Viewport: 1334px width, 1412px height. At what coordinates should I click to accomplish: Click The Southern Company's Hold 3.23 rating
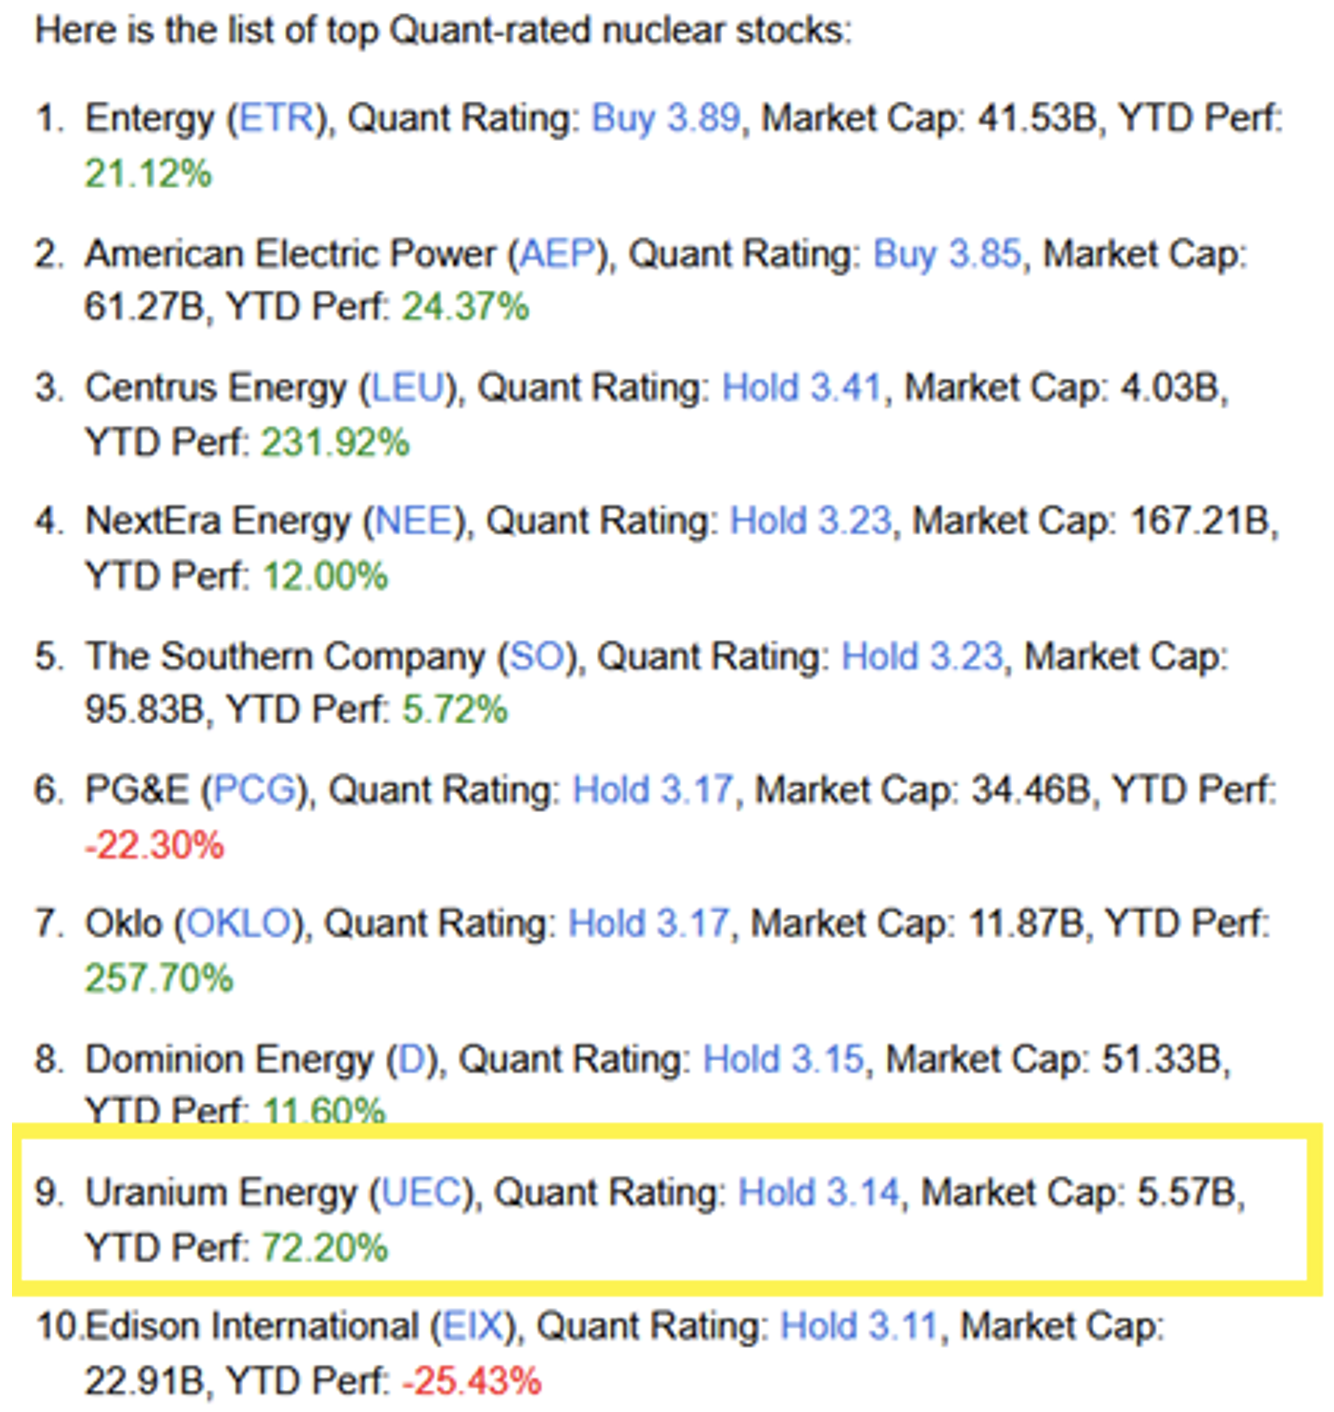pyautogui.click(x=922, y=657)
